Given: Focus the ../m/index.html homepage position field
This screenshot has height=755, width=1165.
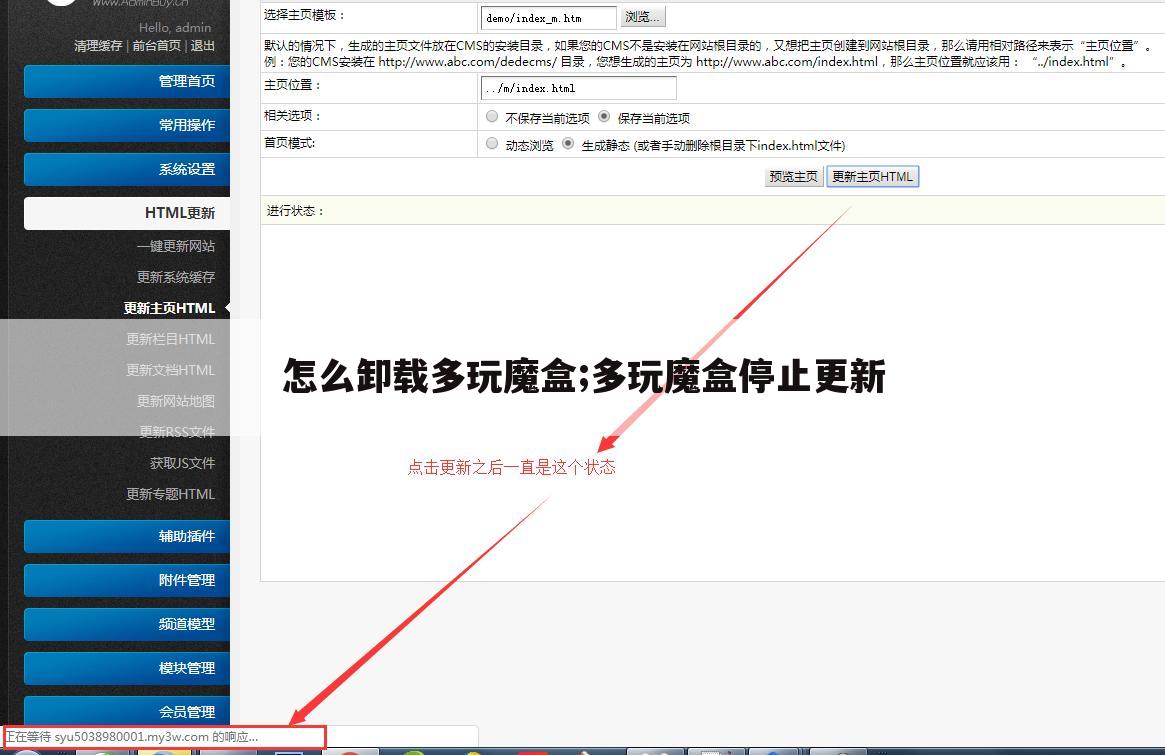Looking at the screenshot, I should (578, 88).
